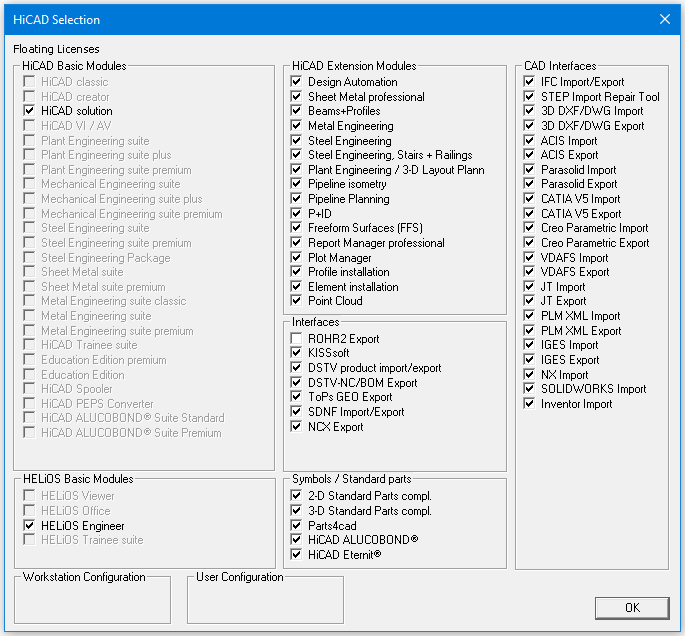Uncheck IGES Export interface
Viewport: 685px width, 636px height.
(x=529, y=359)
